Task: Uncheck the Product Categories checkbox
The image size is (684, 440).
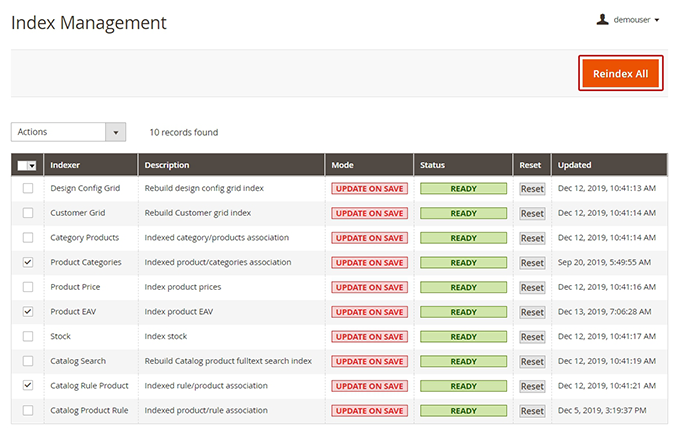Action: (x=28, y=262)
